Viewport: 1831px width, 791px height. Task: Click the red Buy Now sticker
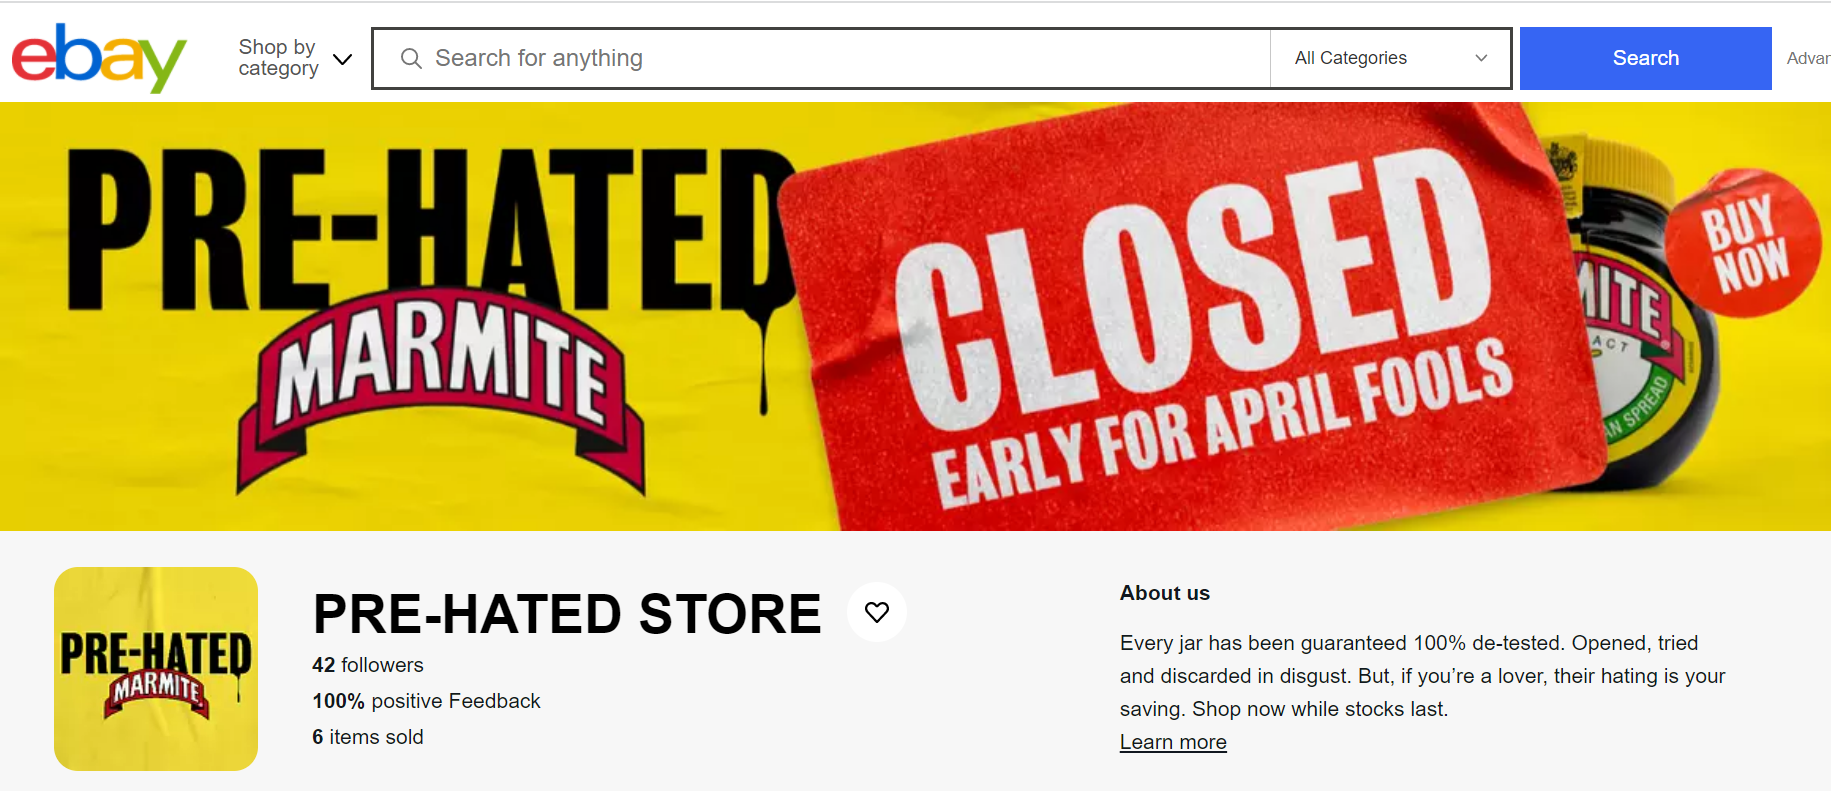(1744, 244)
